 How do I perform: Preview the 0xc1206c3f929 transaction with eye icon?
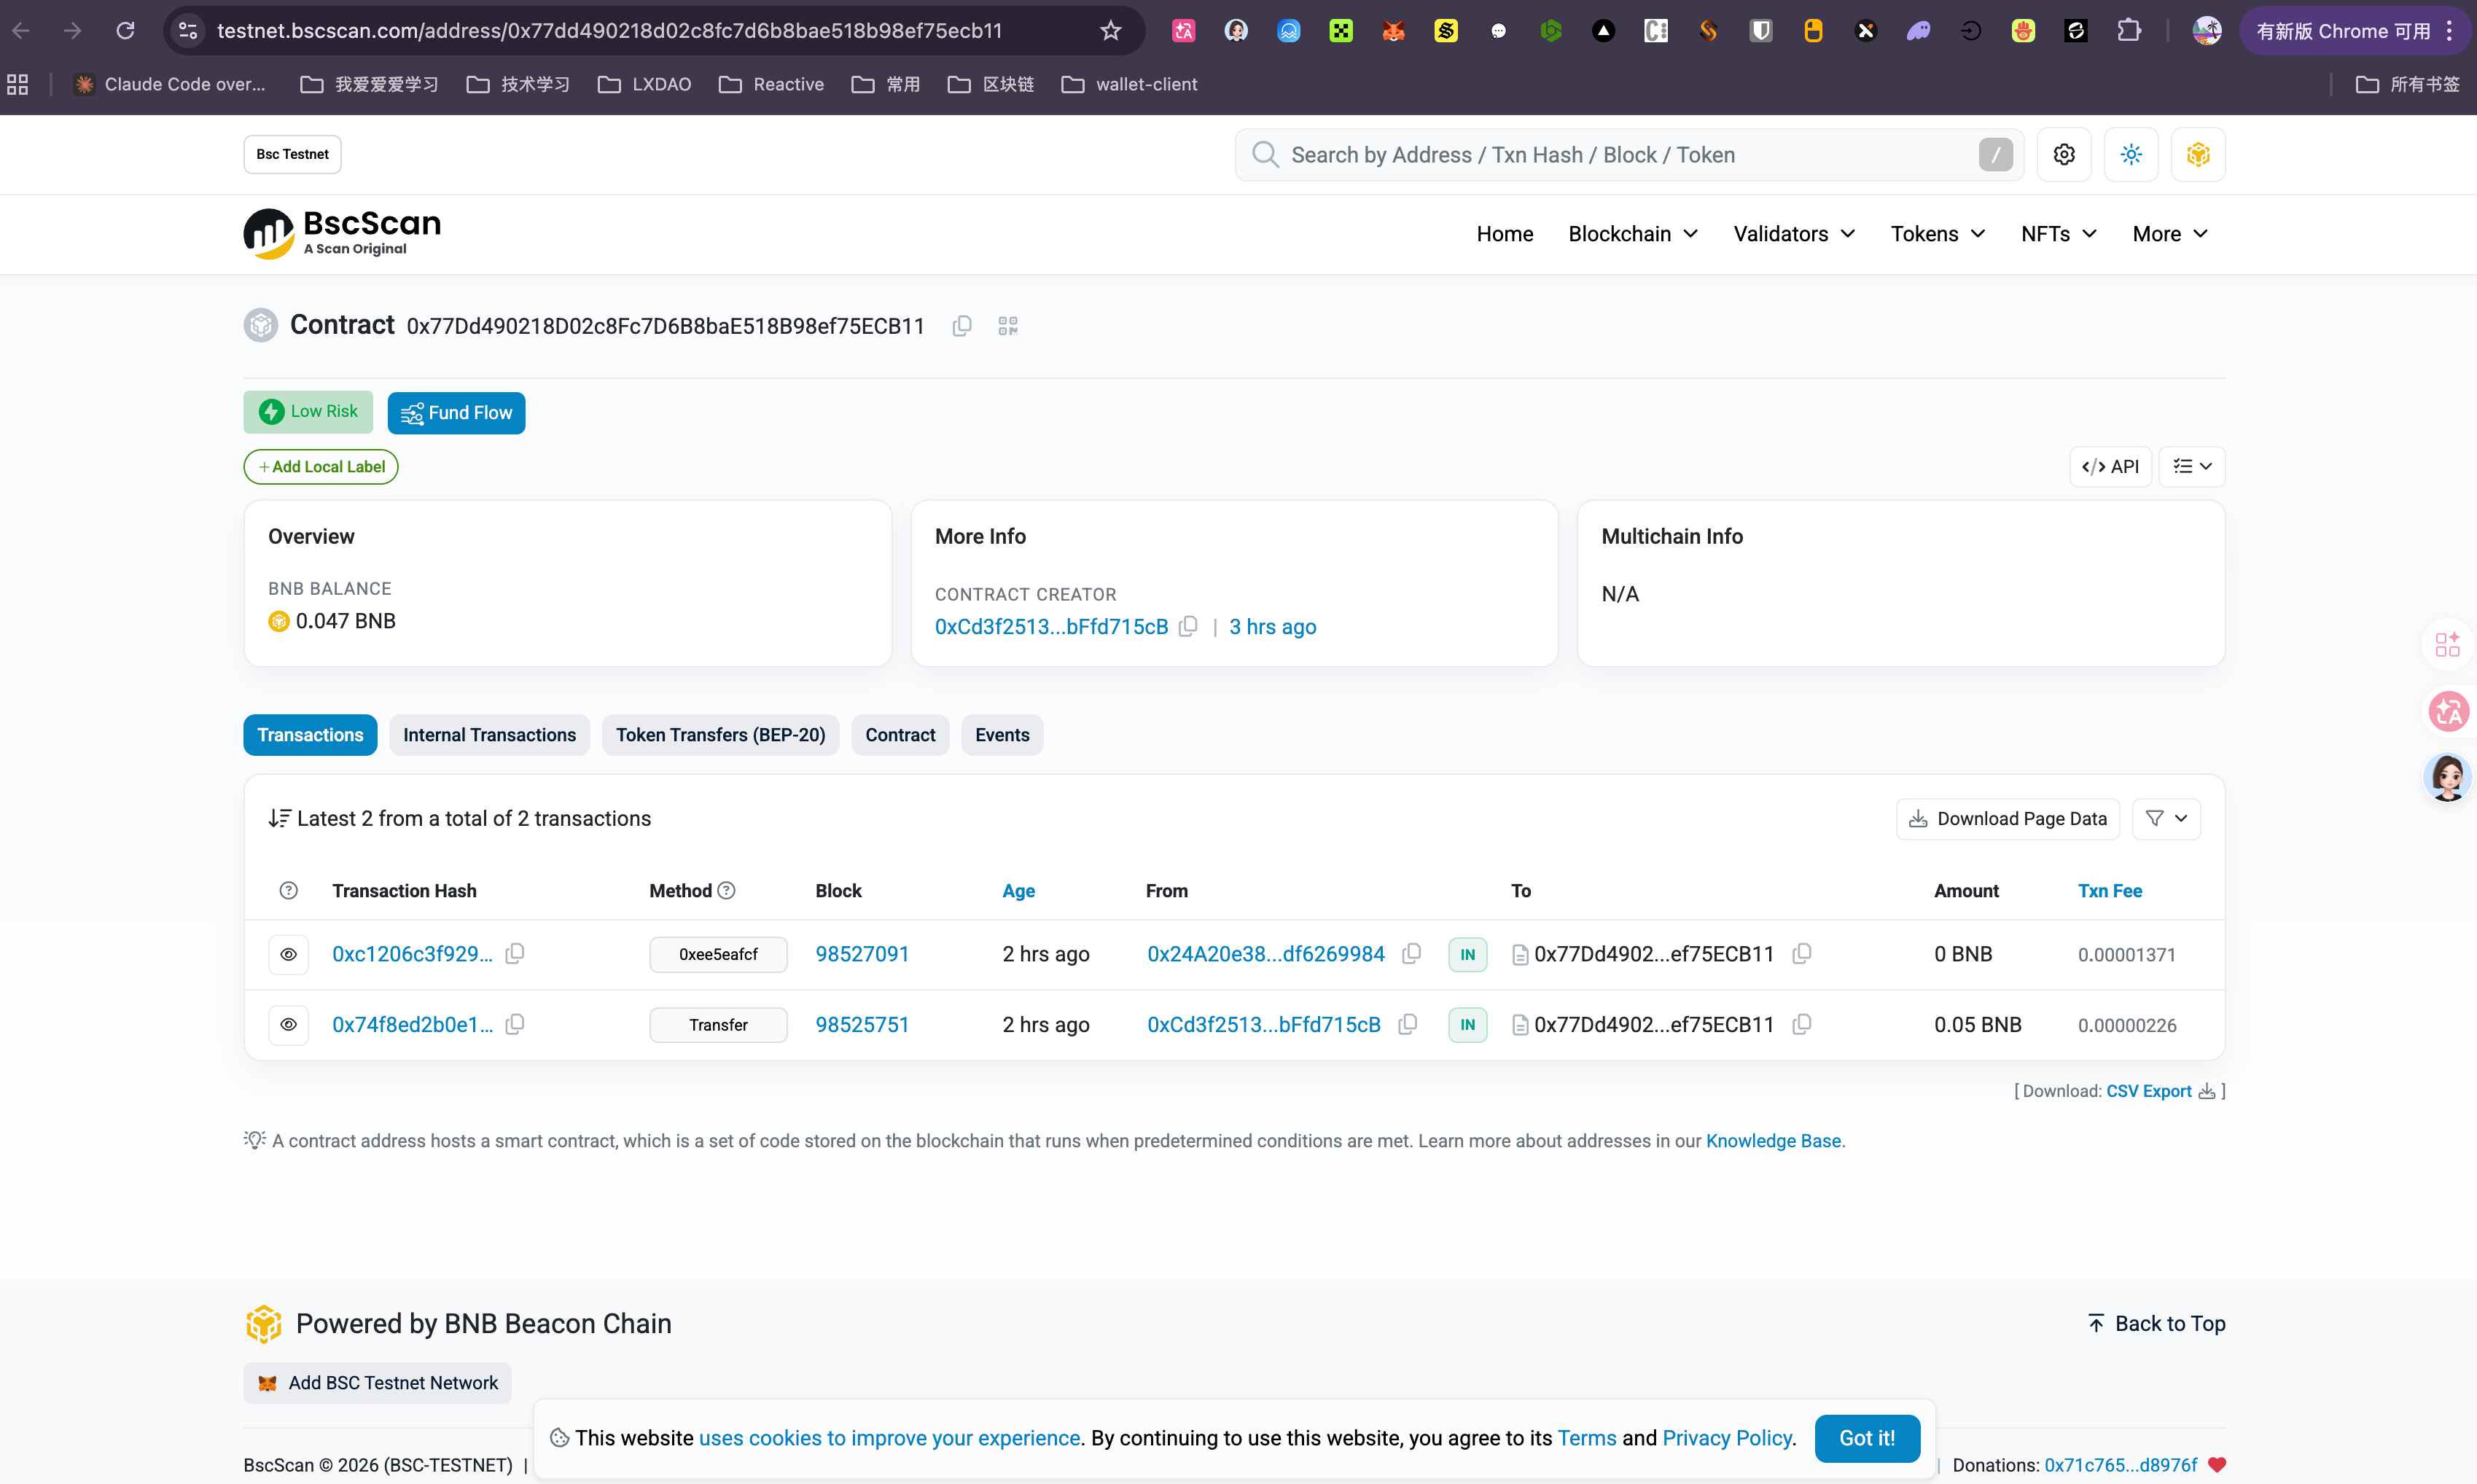click(x=288, y=954)
